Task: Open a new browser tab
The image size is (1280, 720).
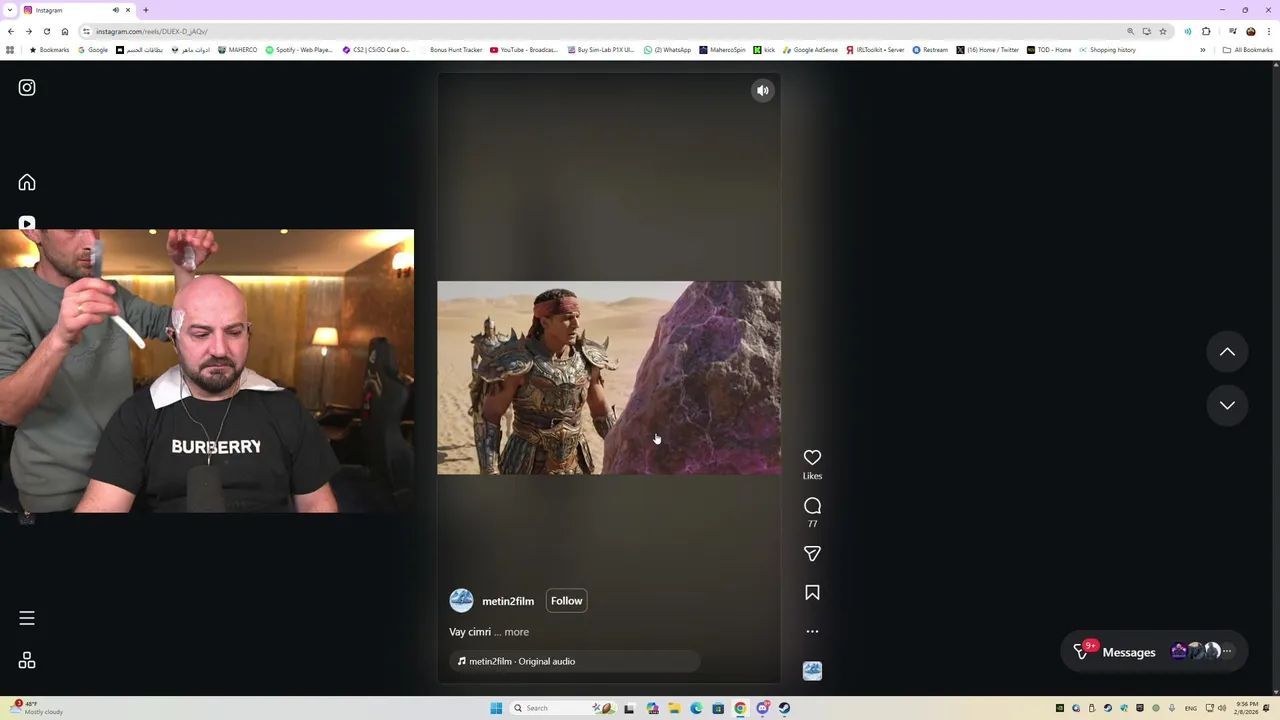Action: (145, 10)
